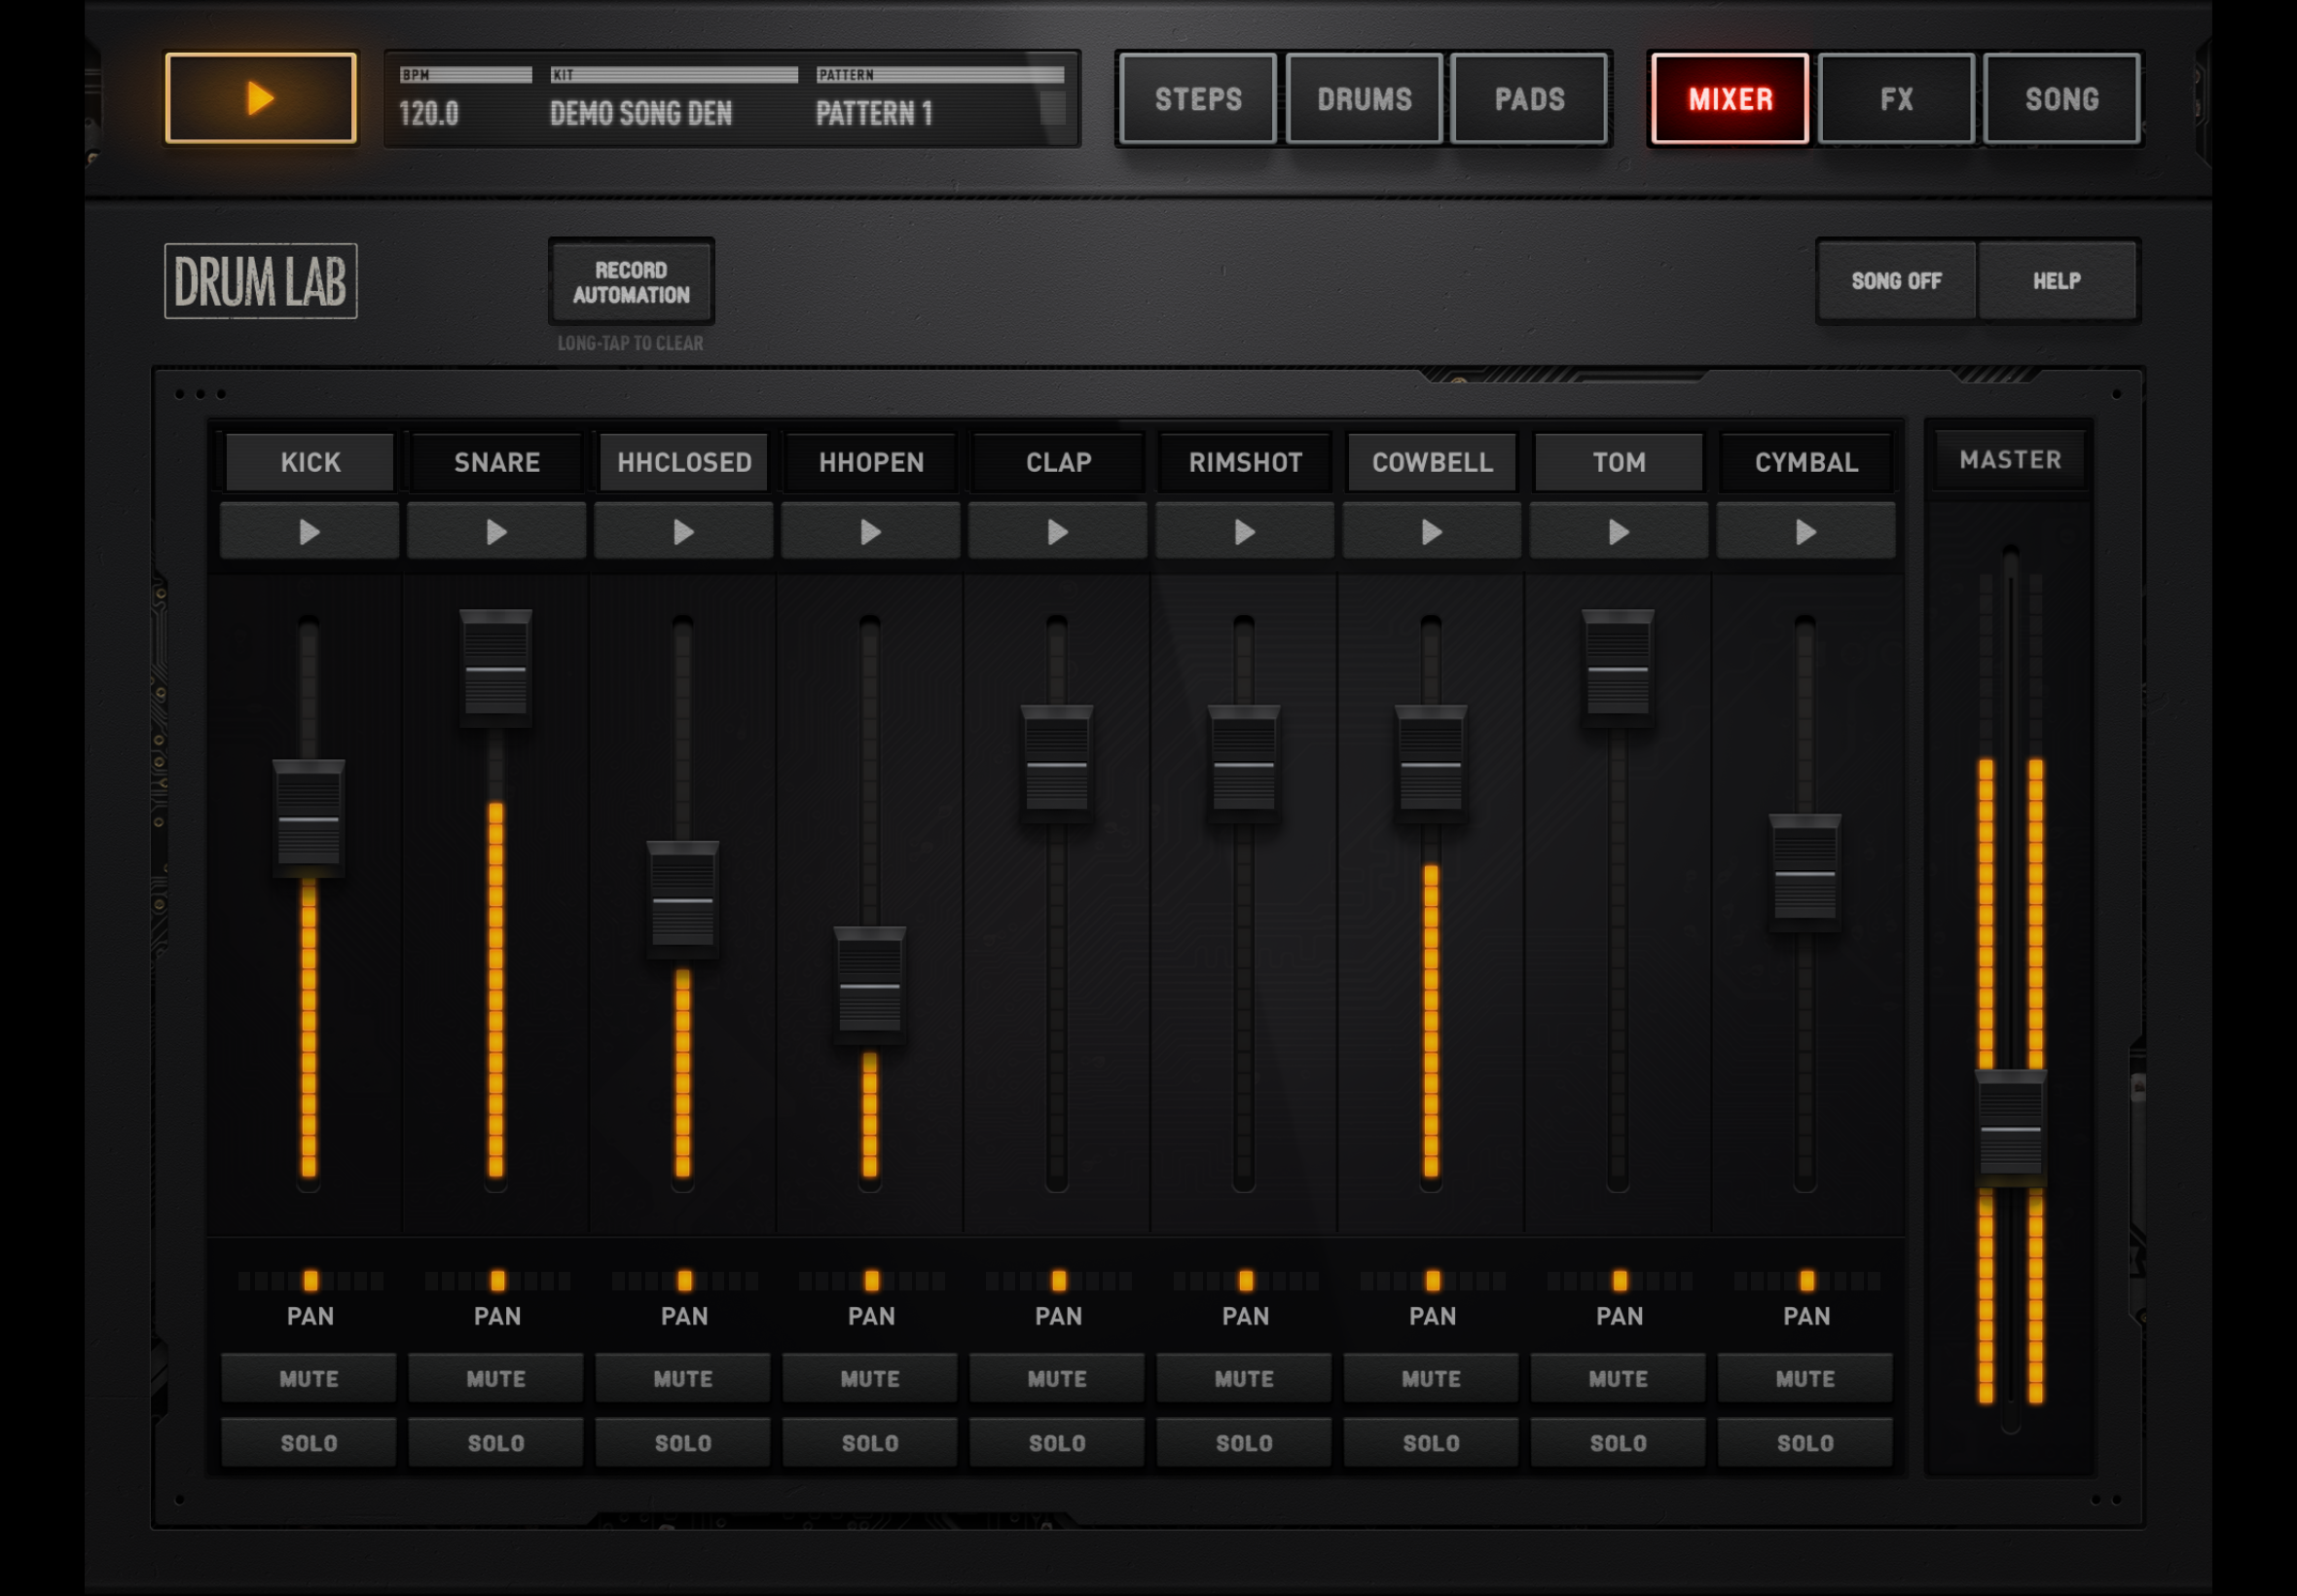Toggle the SONG OFF button
This screenshot has width=2297, height=1596.
click(x=1896, y=281)
